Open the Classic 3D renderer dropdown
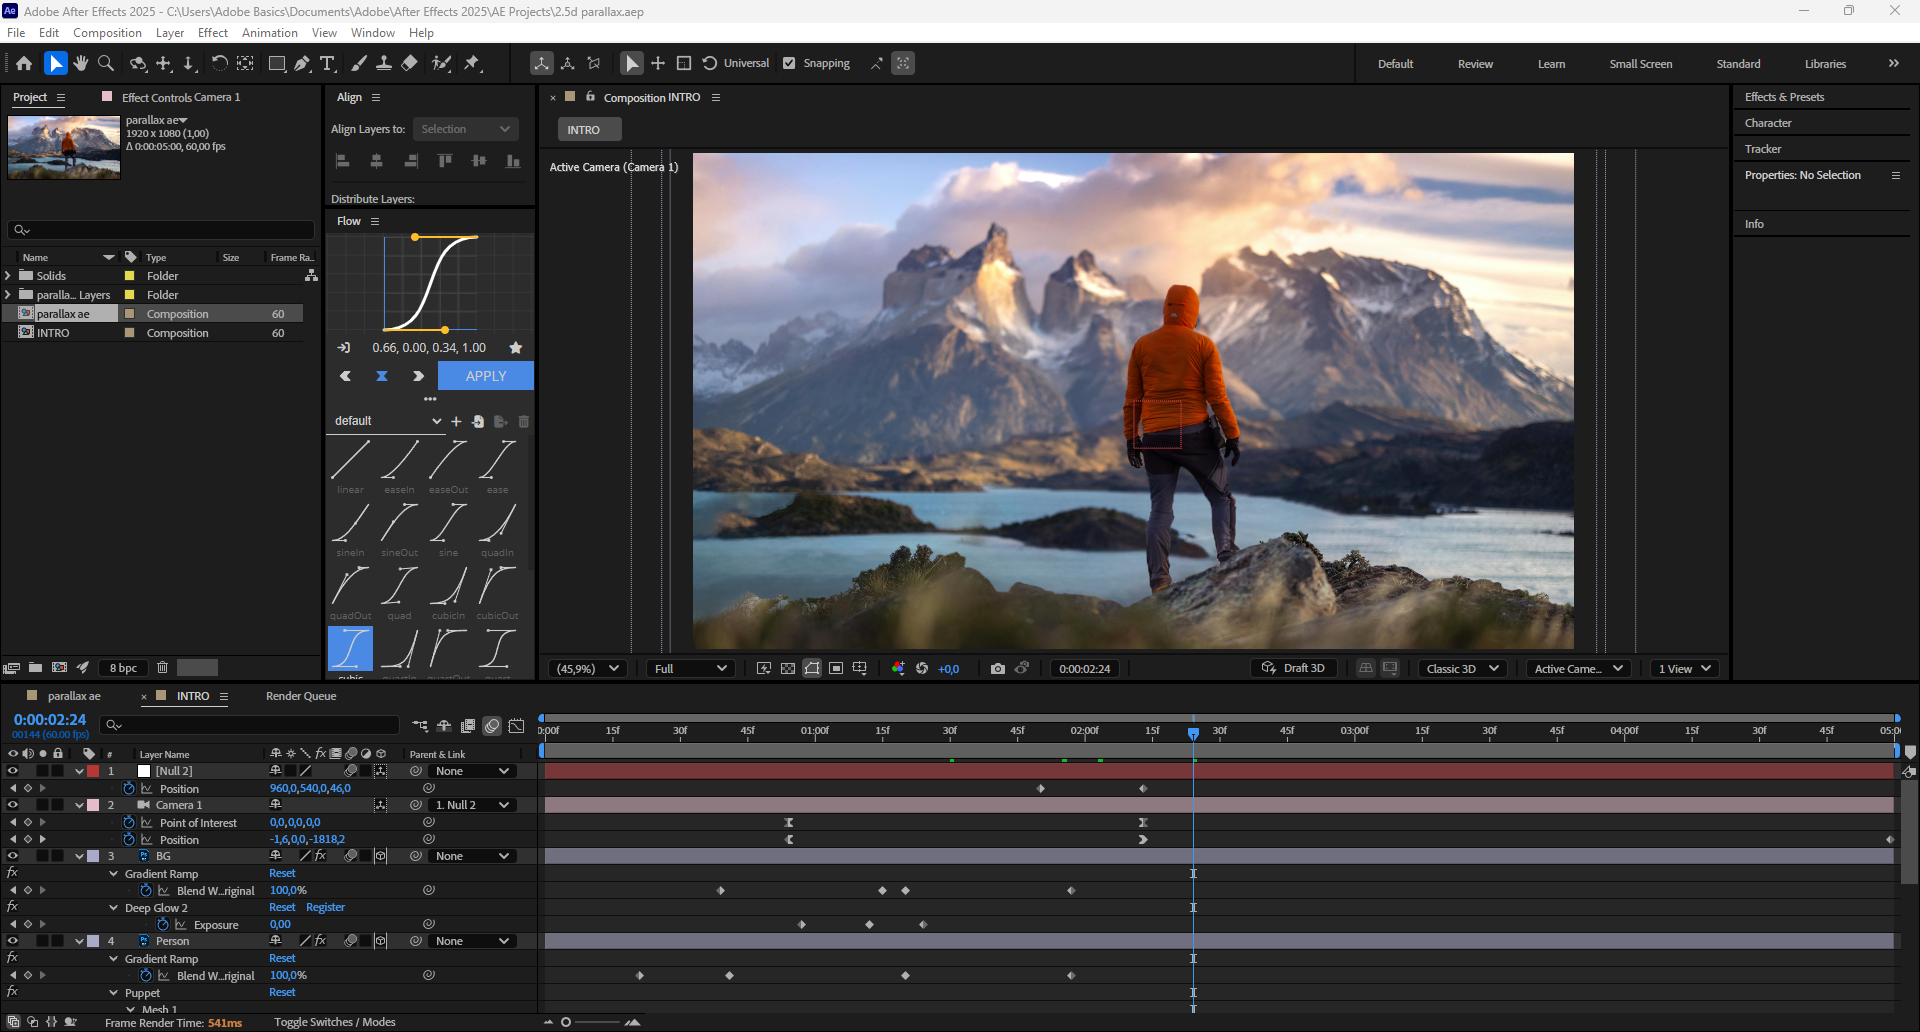The image size is (1920, 1032). pos(1462,668)
